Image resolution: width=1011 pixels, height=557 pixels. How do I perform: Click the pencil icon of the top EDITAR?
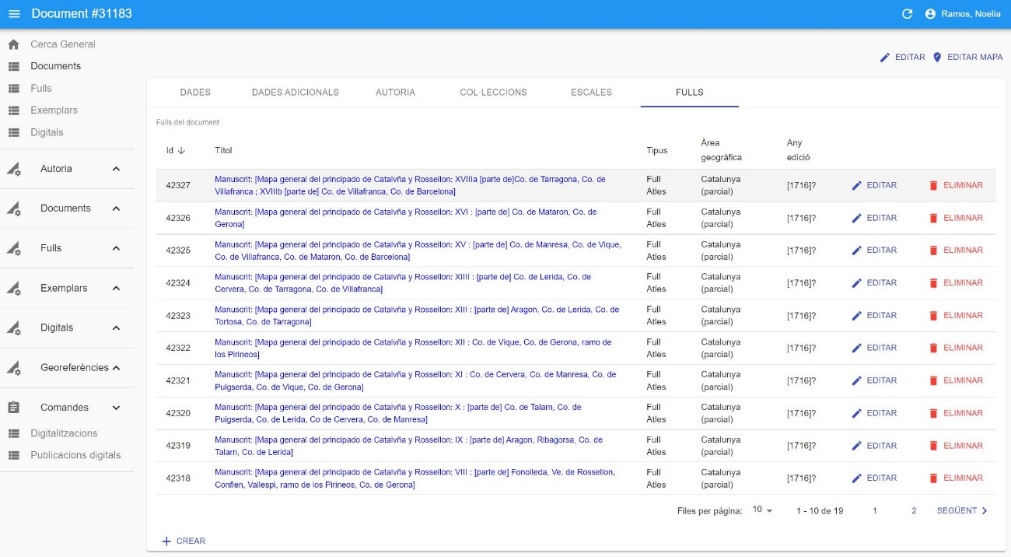click(x=885, y=57)
